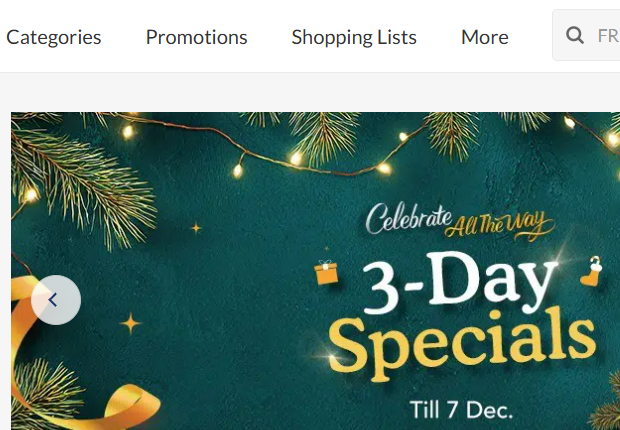Click the white 3-Day heading
The height and width of the screenshot is (430, 620).
pyautogui.click(x=459, y=283)
